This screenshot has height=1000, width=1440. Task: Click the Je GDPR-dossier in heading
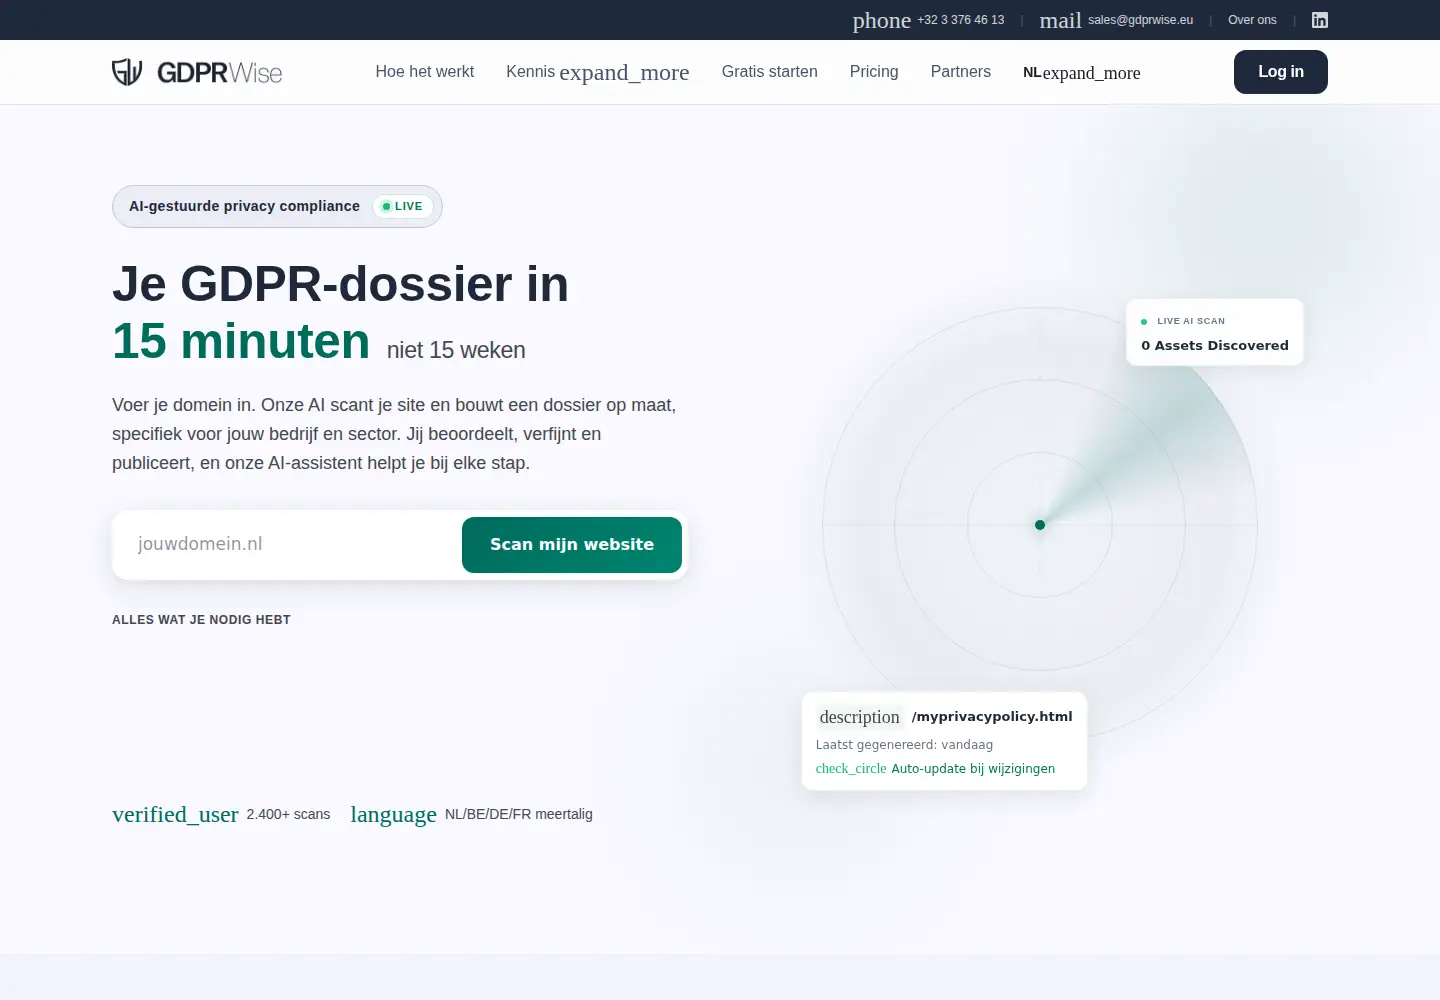340,284
